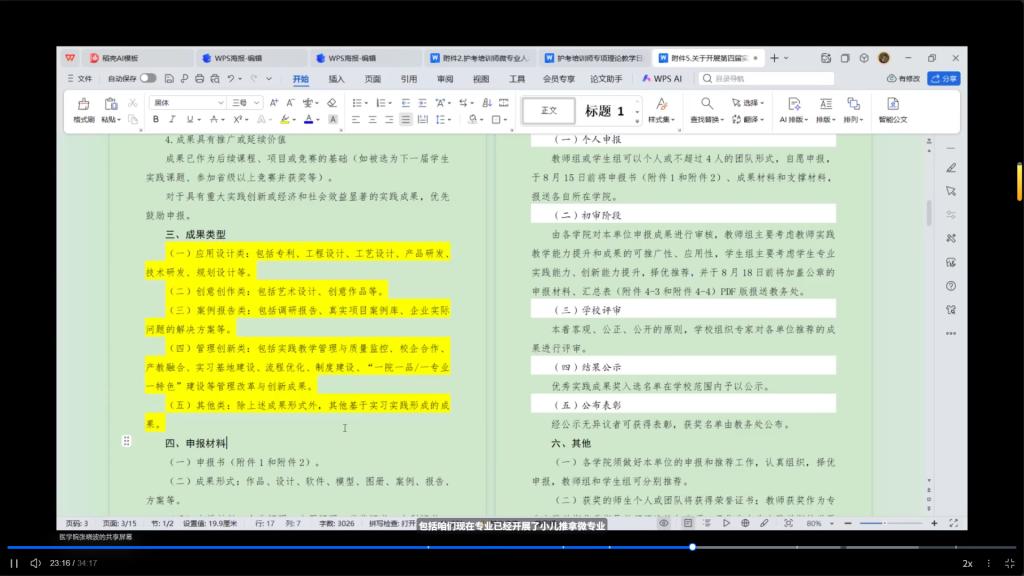Open Find and Replace (查找替换)
Screen dimensions: 1024x576
[707, 110]
